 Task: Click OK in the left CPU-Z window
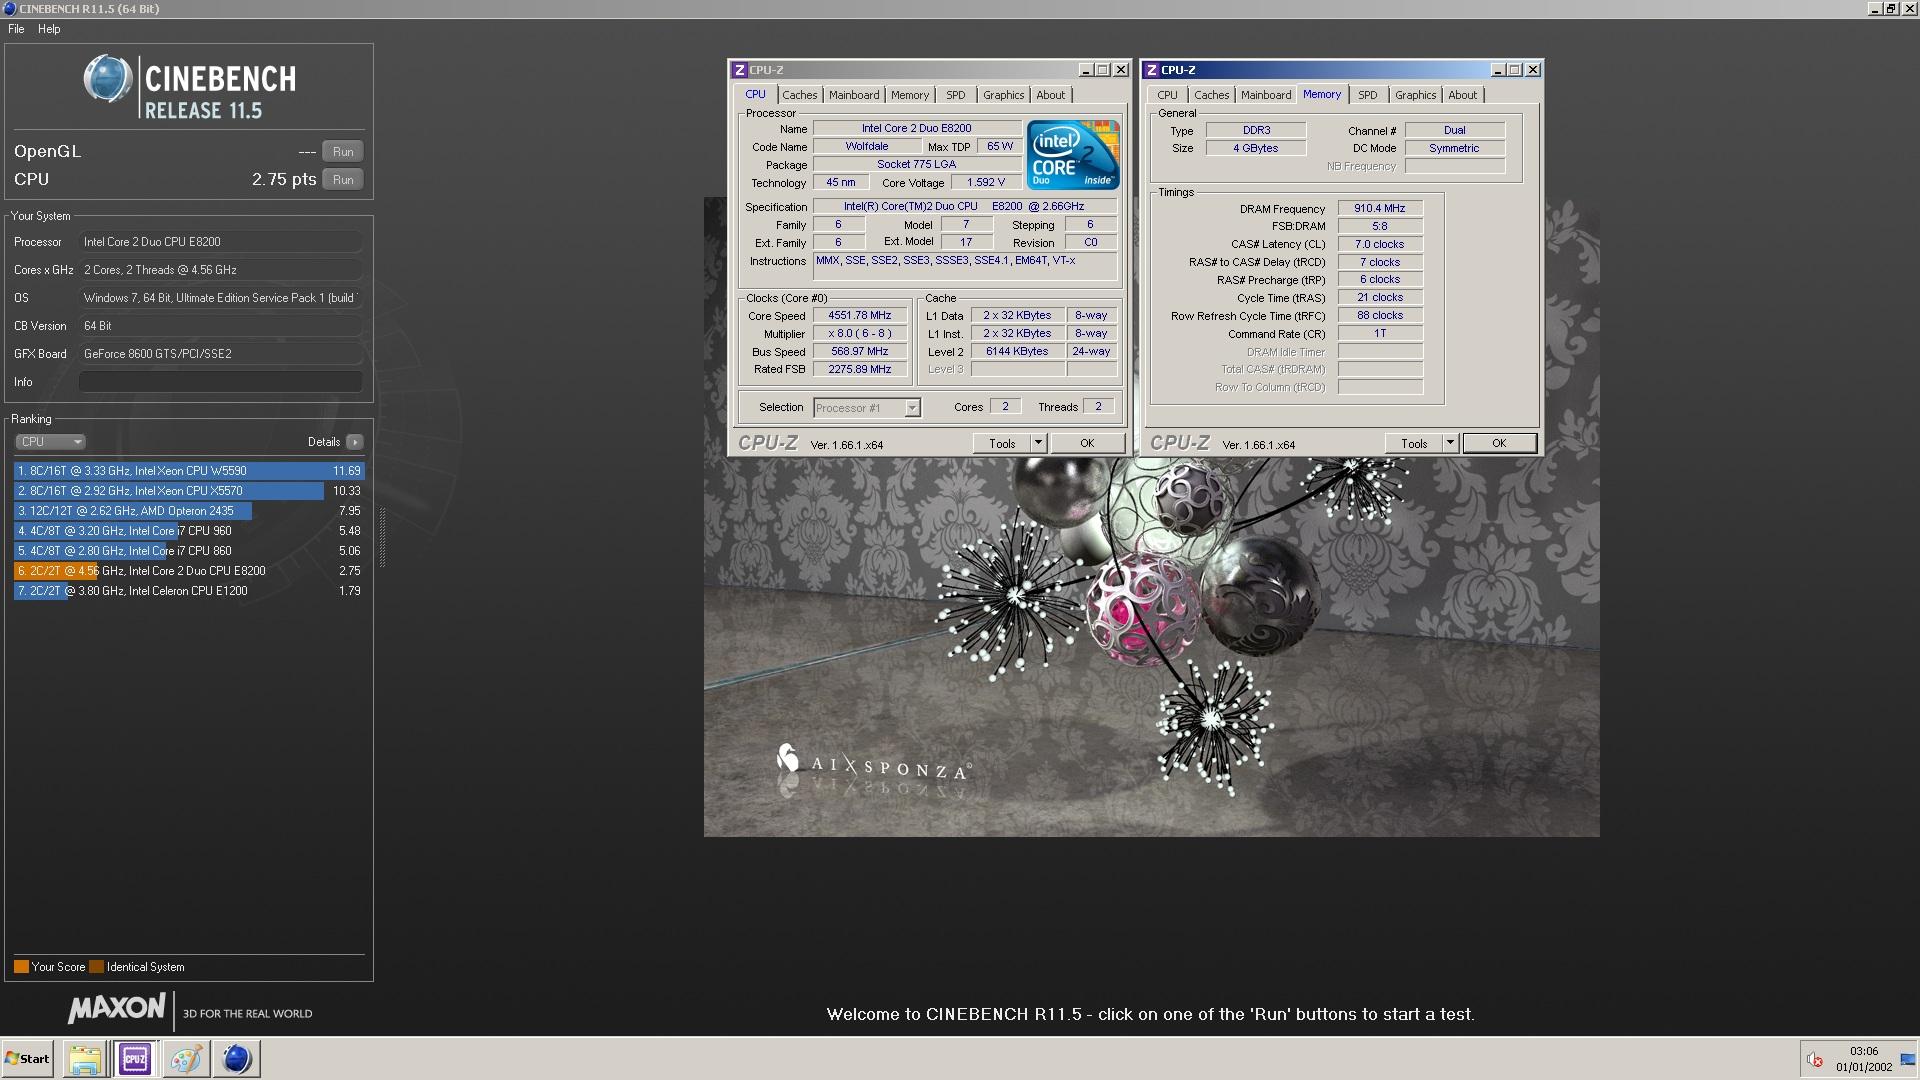tap(1087, 443)
